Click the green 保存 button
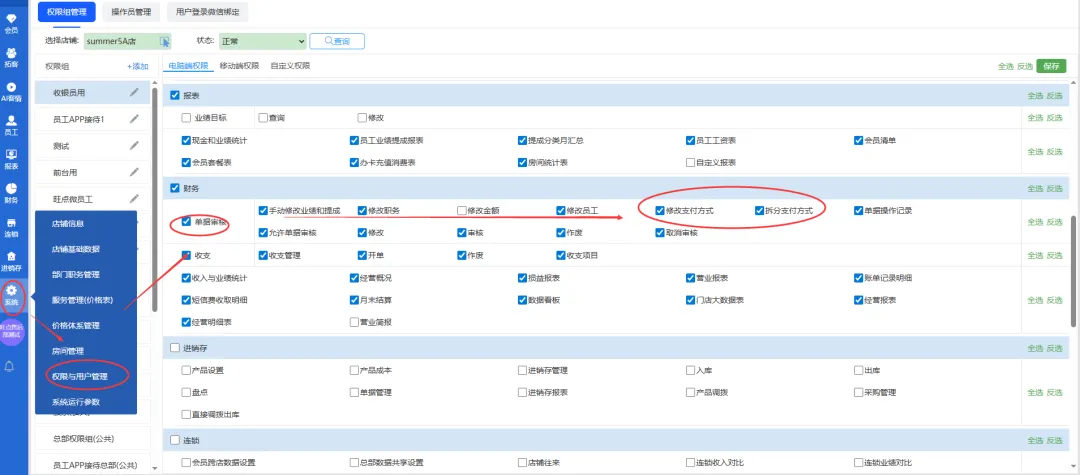The height and width of the screenshot is (475, 1080). (x=1051, y=66)
